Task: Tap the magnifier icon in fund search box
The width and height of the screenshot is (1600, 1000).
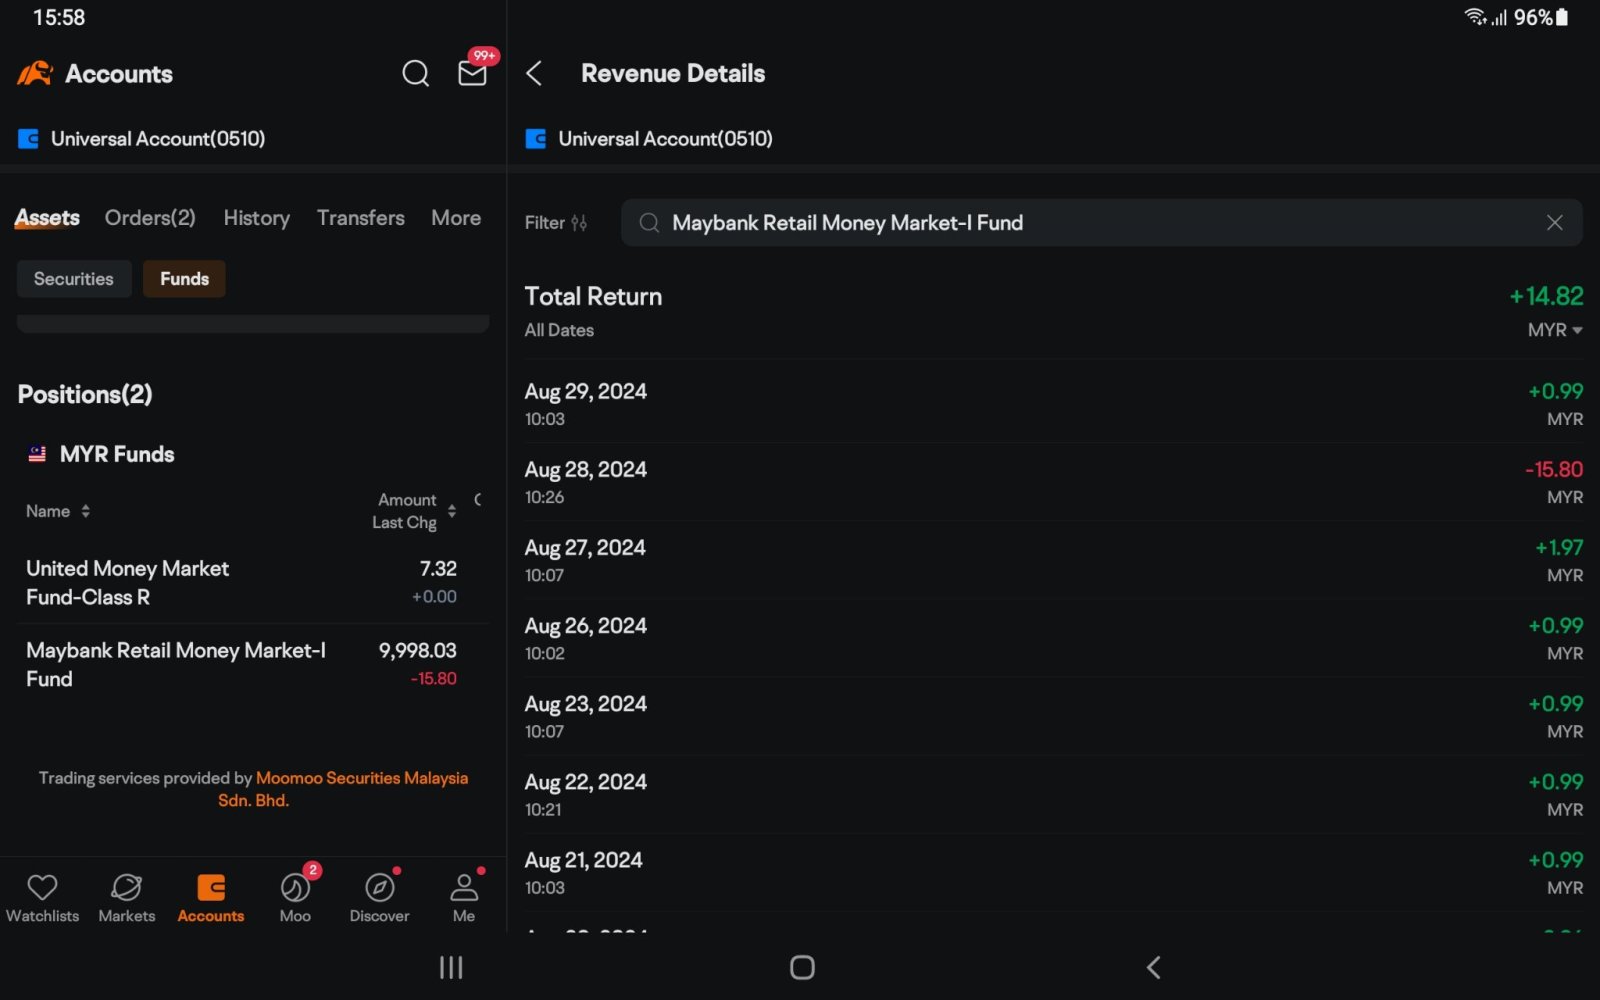Action: [x=649, y=223]
